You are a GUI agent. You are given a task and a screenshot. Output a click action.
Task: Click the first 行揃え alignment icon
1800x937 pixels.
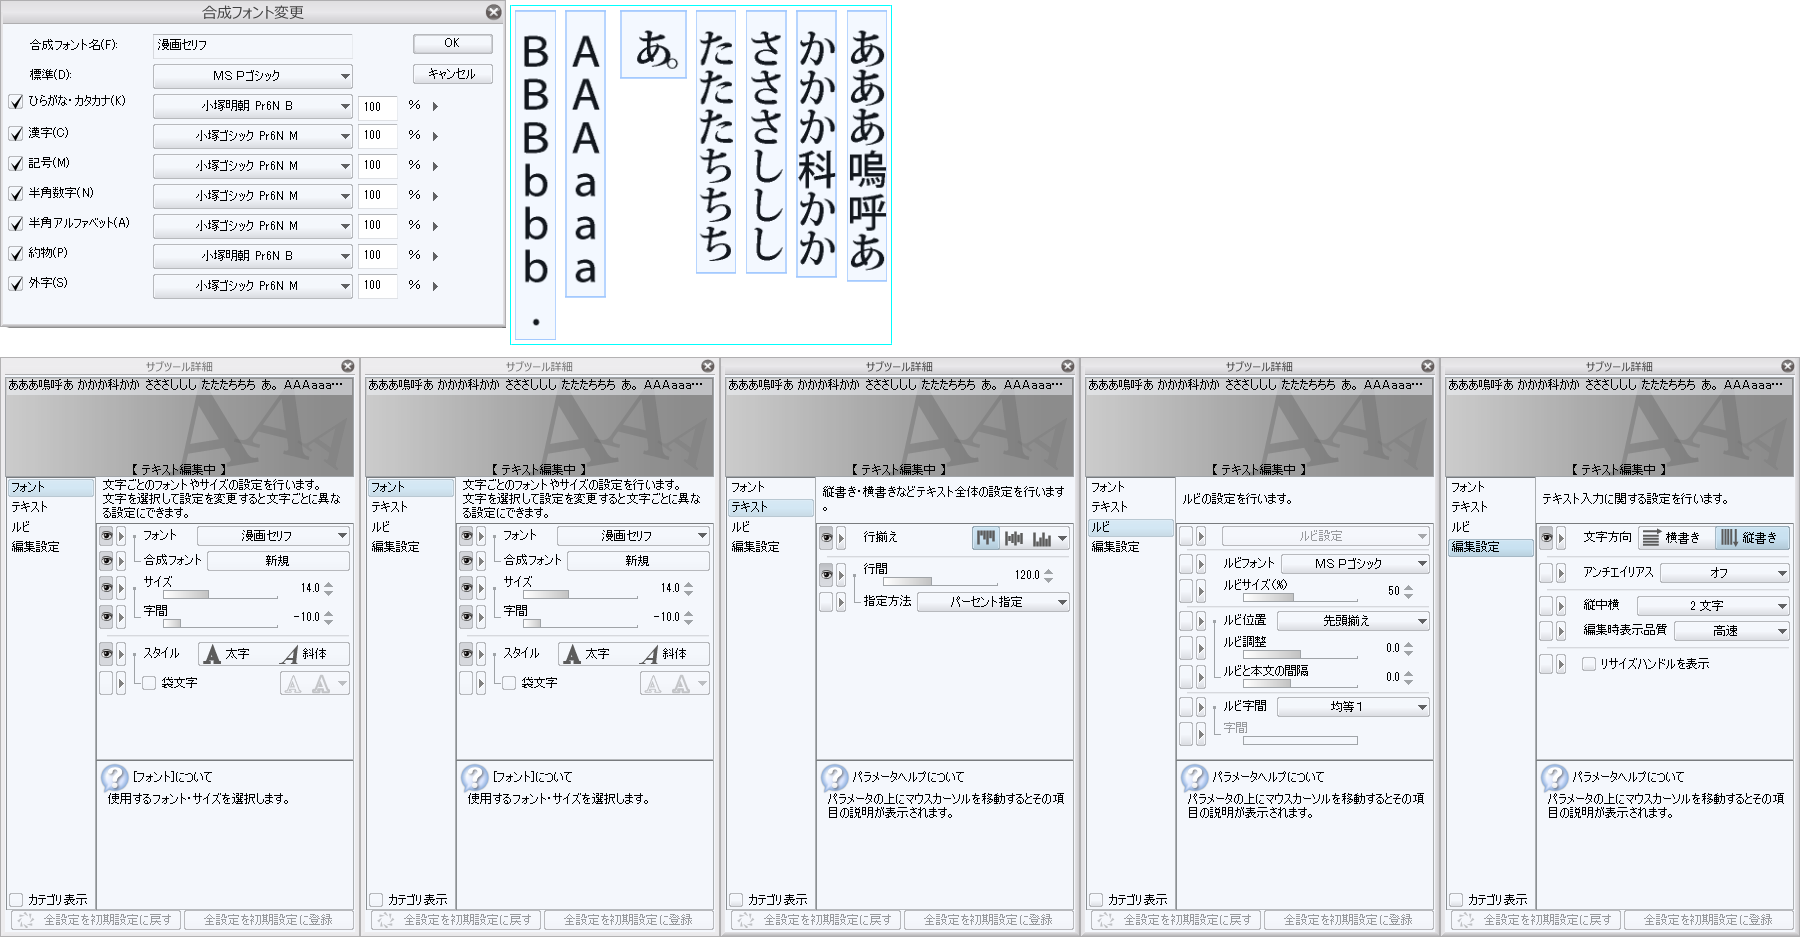(x=986, y=538)
